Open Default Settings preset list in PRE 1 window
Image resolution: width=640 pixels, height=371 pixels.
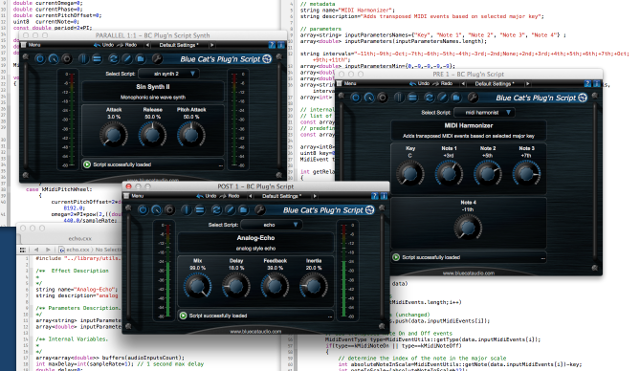pyautogui.click(x=494, y=83)
